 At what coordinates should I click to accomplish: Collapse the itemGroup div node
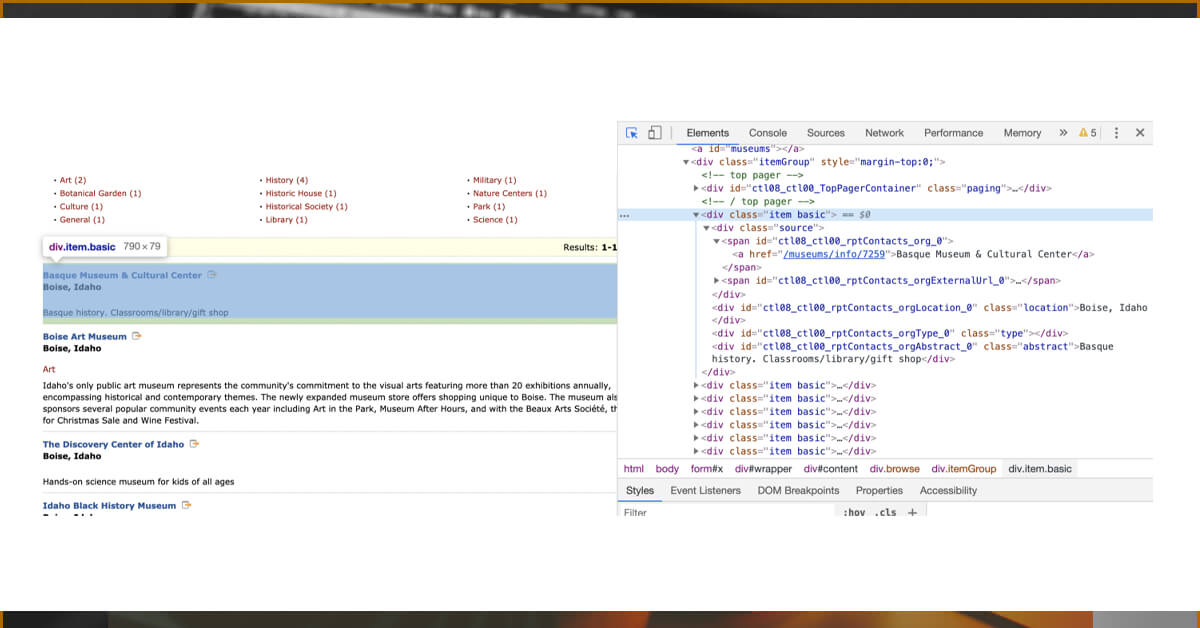click(686, 162)
